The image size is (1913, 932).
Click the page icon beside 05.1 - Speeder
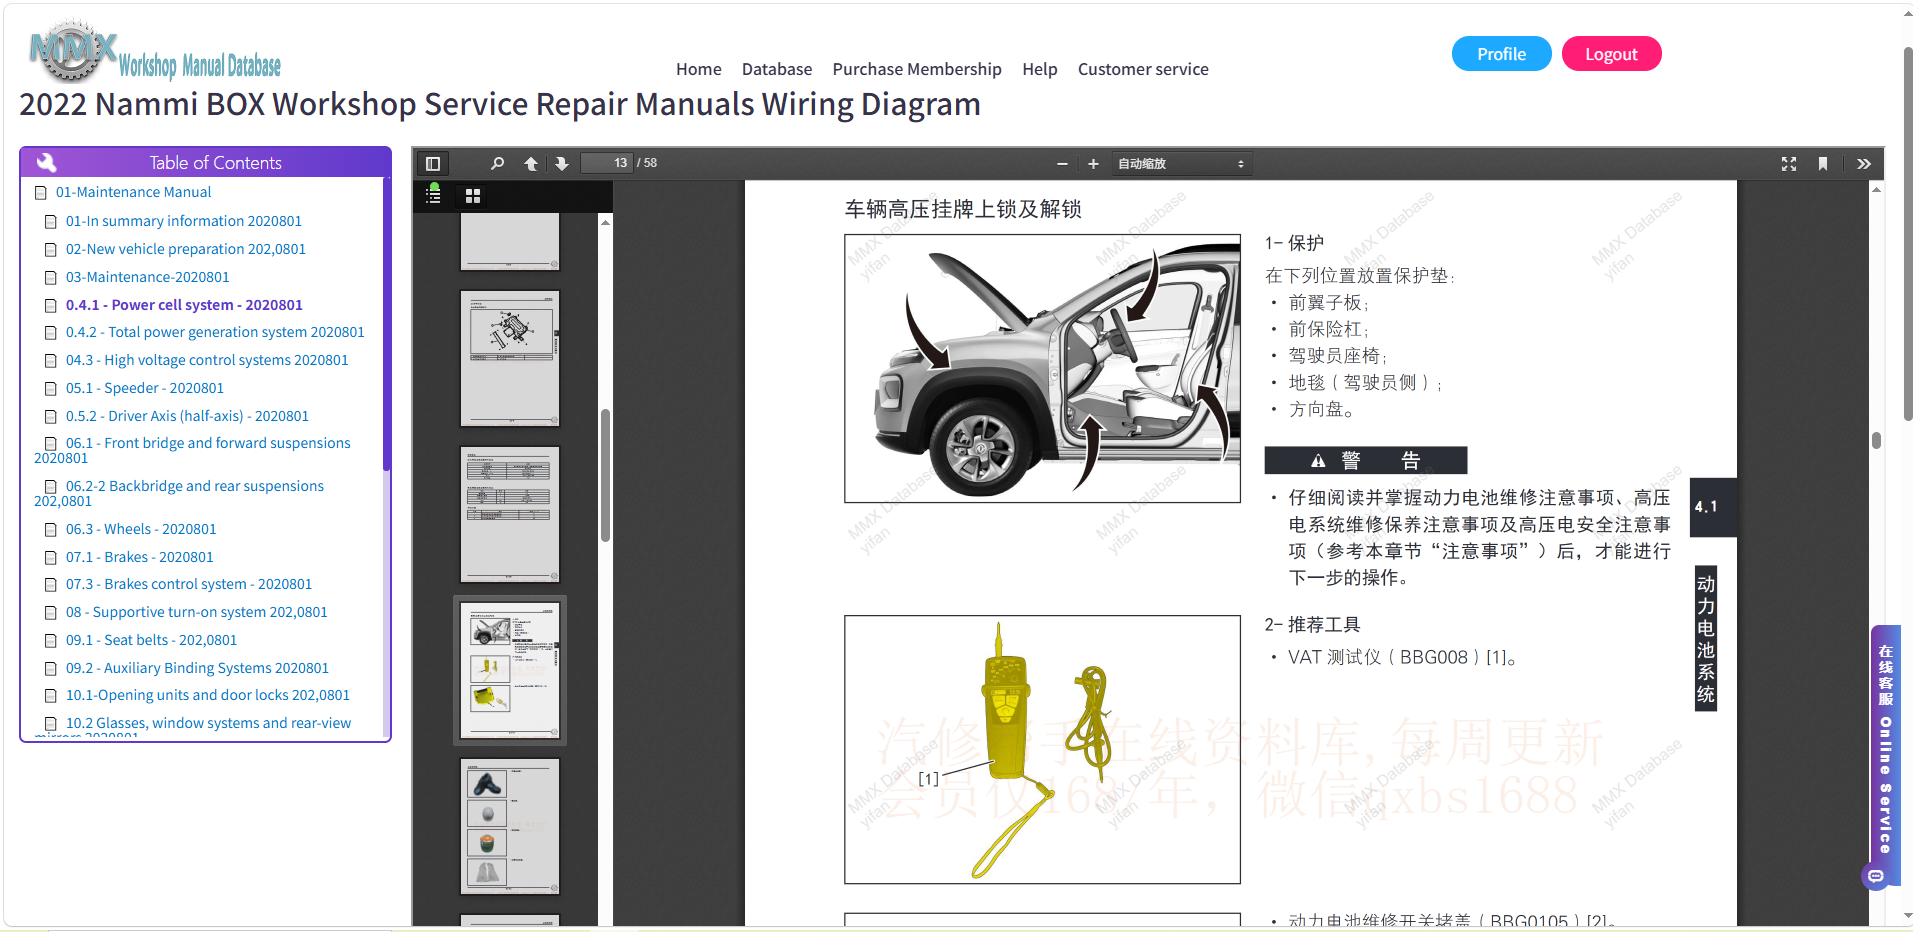pyautogui.click(x=51, y=388)
